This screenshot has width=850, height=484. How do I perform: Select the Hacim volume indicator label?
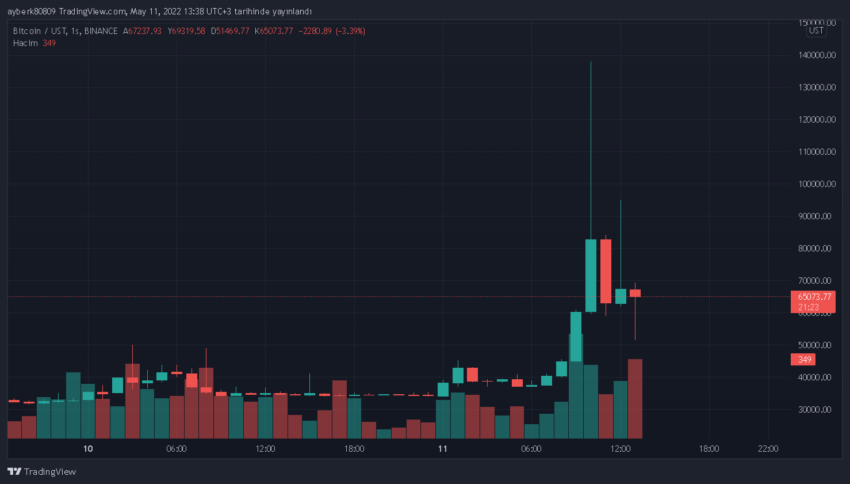(x=24, y=42)
